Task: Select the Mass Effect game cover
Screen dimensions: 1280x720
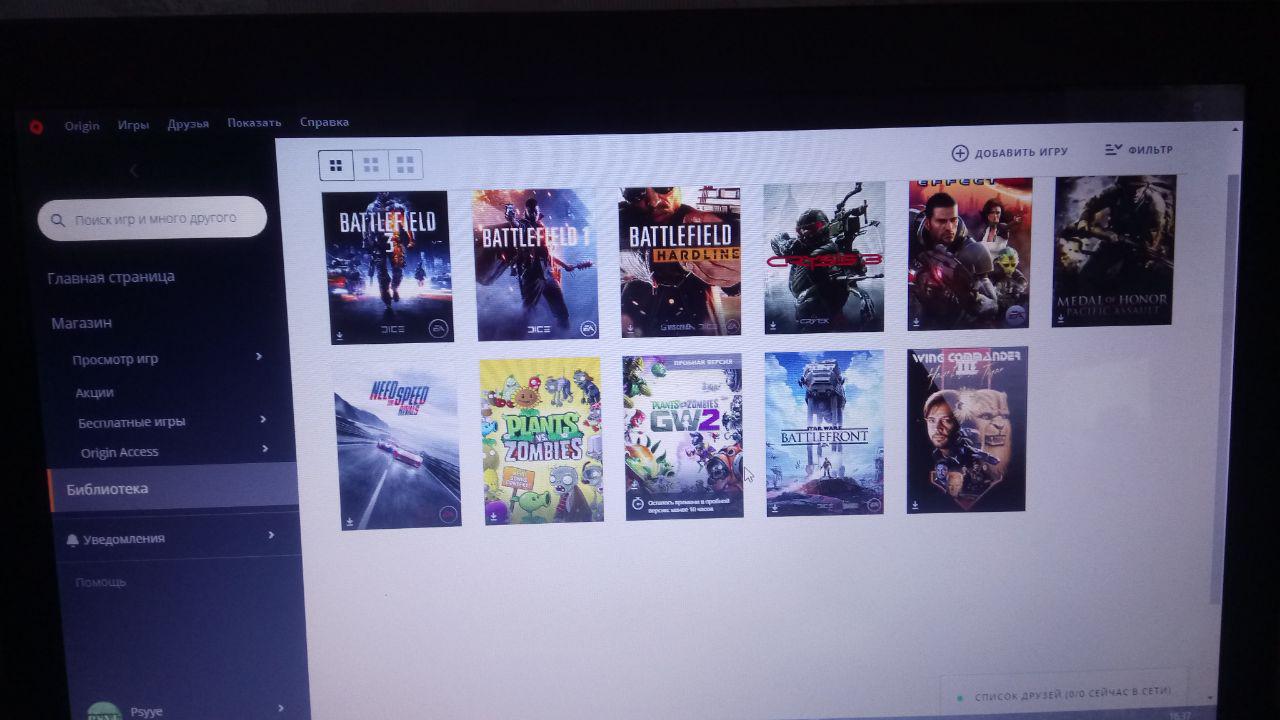Action: pos(969,254)
